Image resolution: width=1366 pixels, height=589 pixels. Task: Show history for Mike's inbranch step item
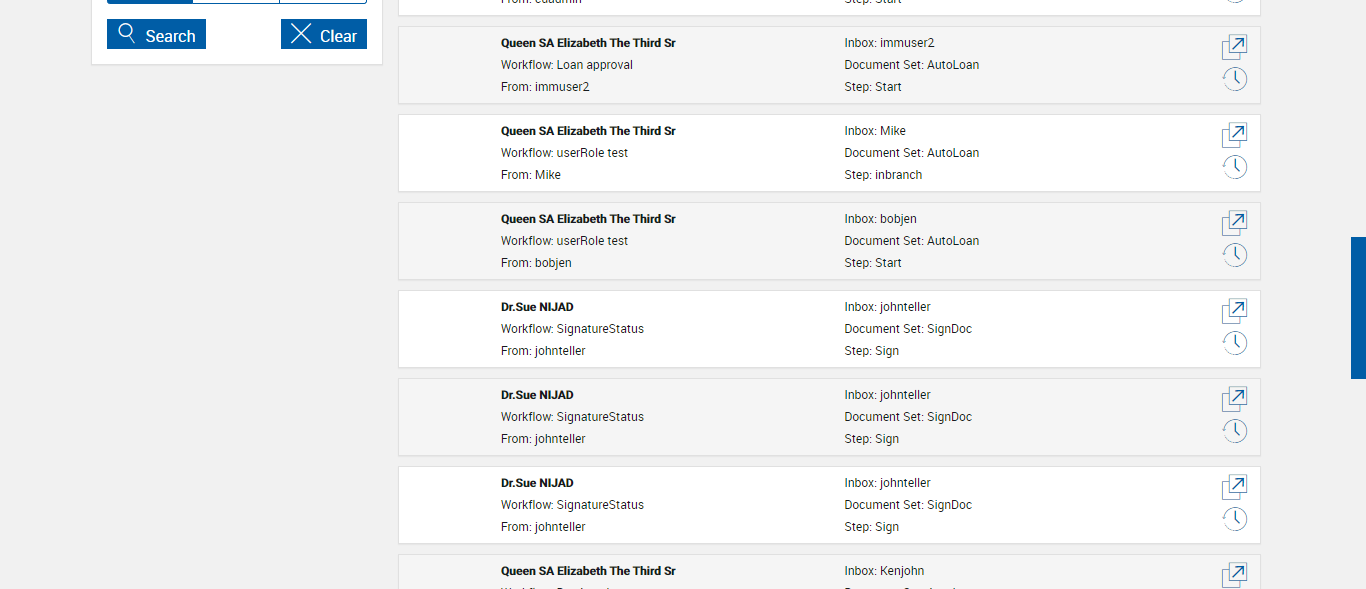[x=1234, y=167]
